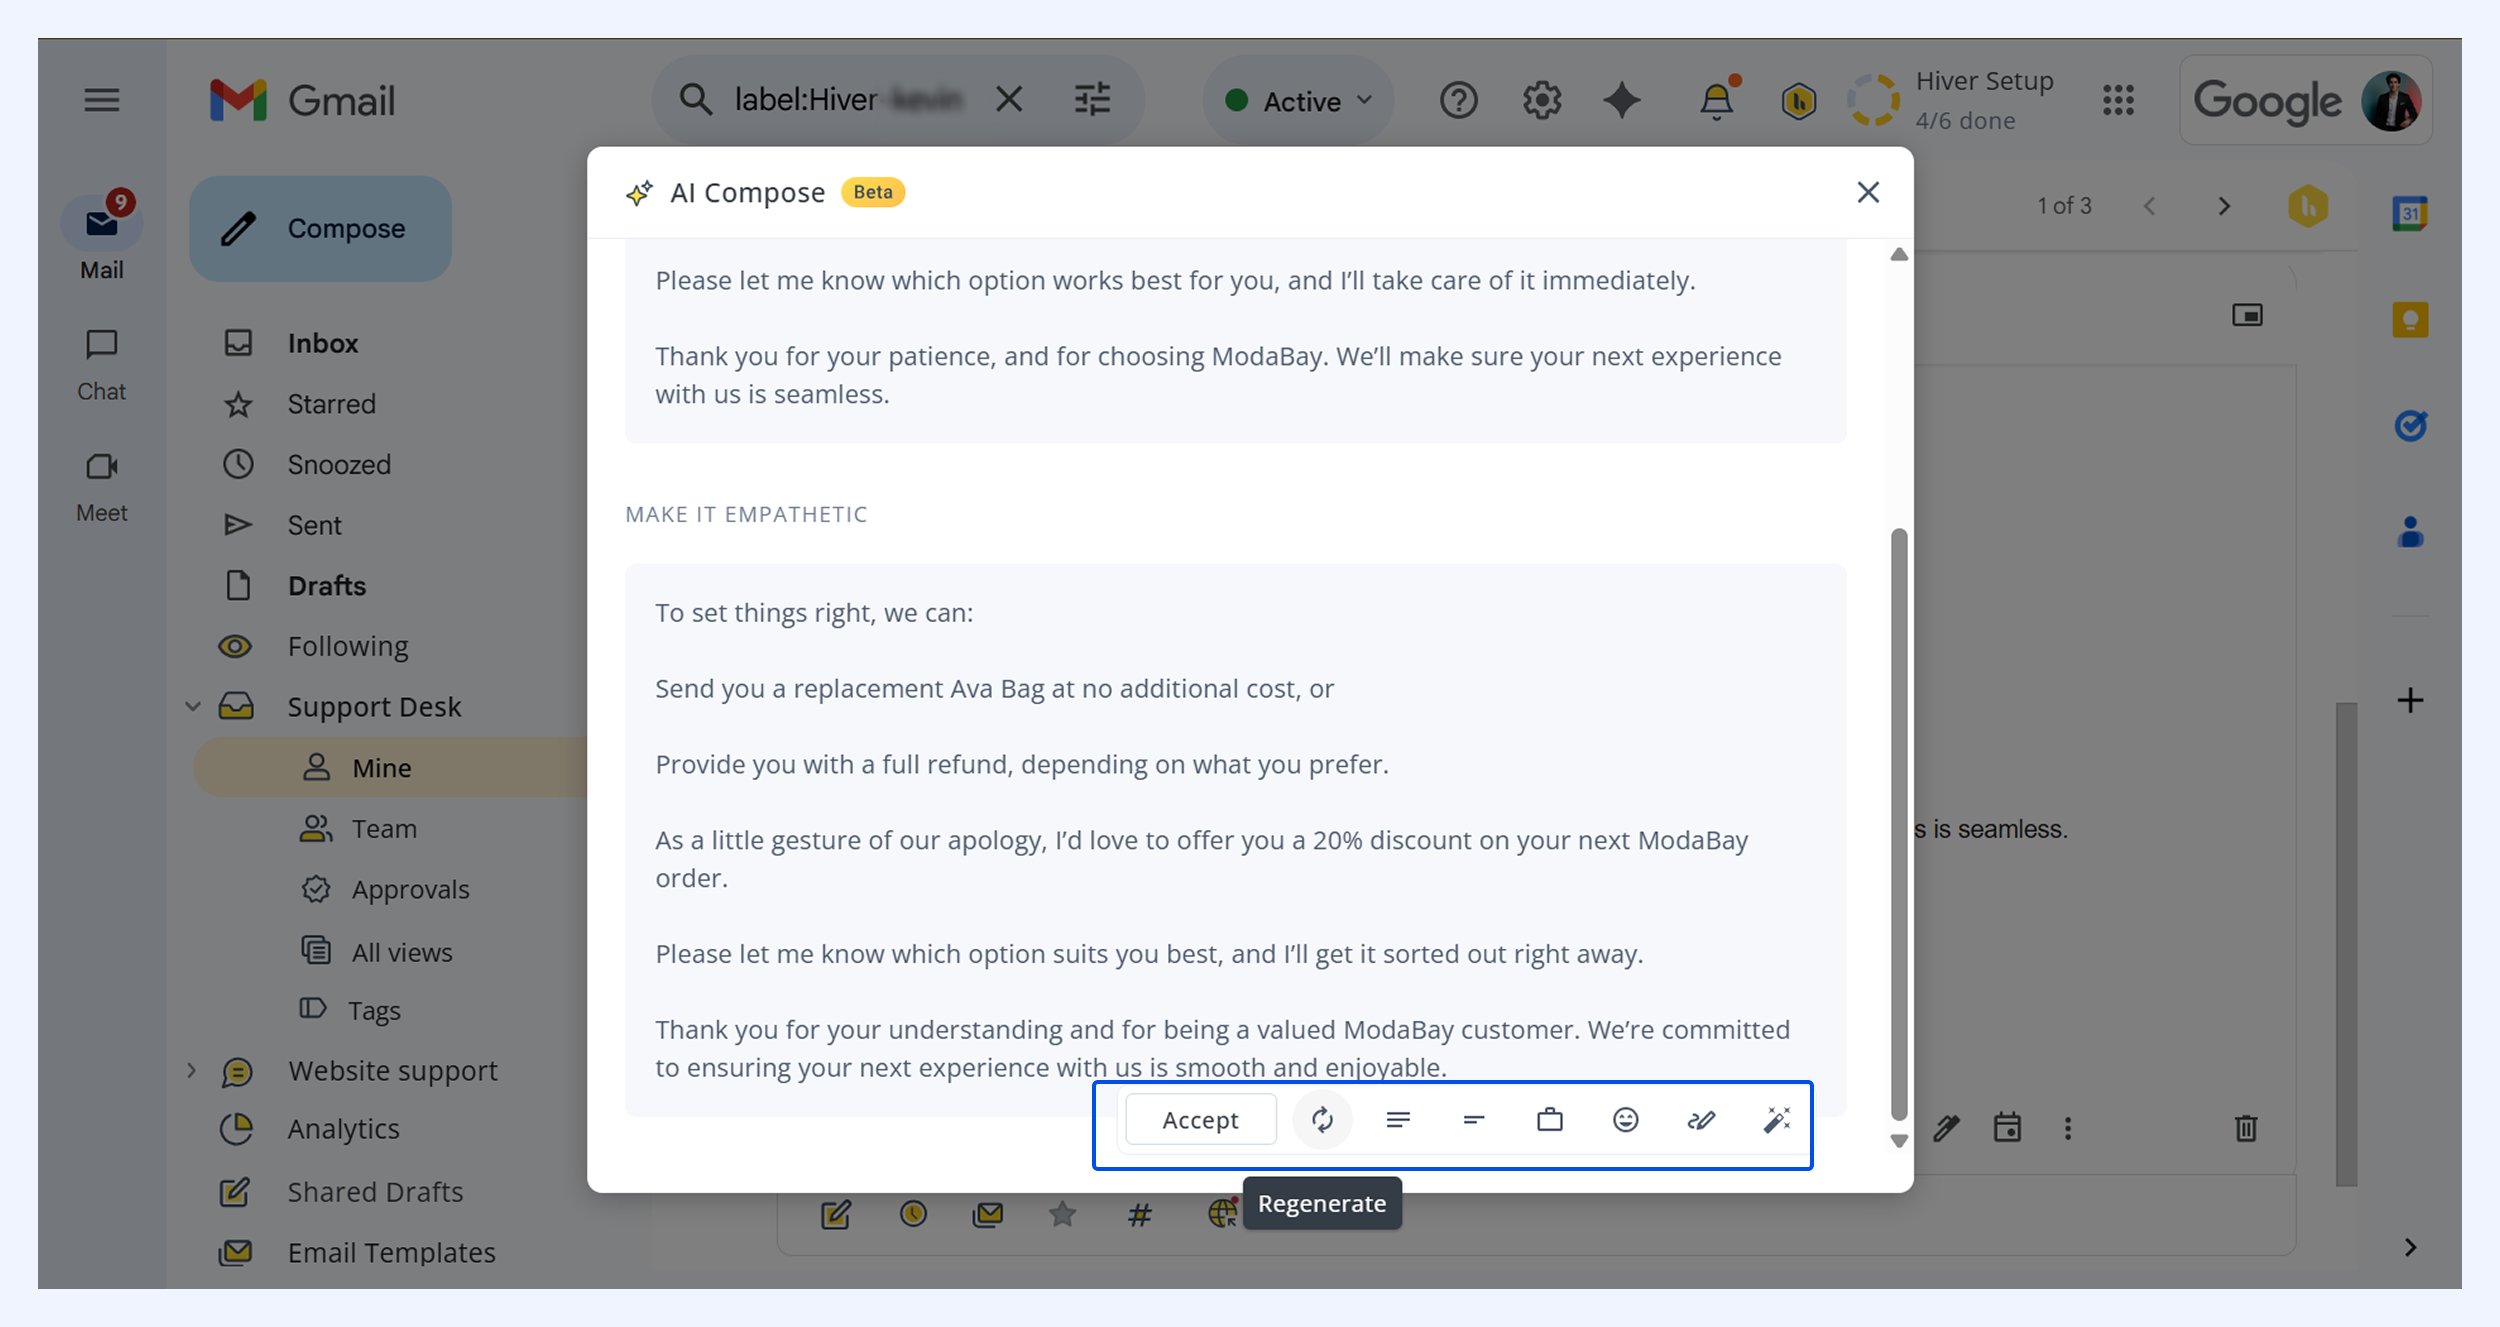
Task: Click the star icon in bottom toolbar
Action: pos(1063,1214)
